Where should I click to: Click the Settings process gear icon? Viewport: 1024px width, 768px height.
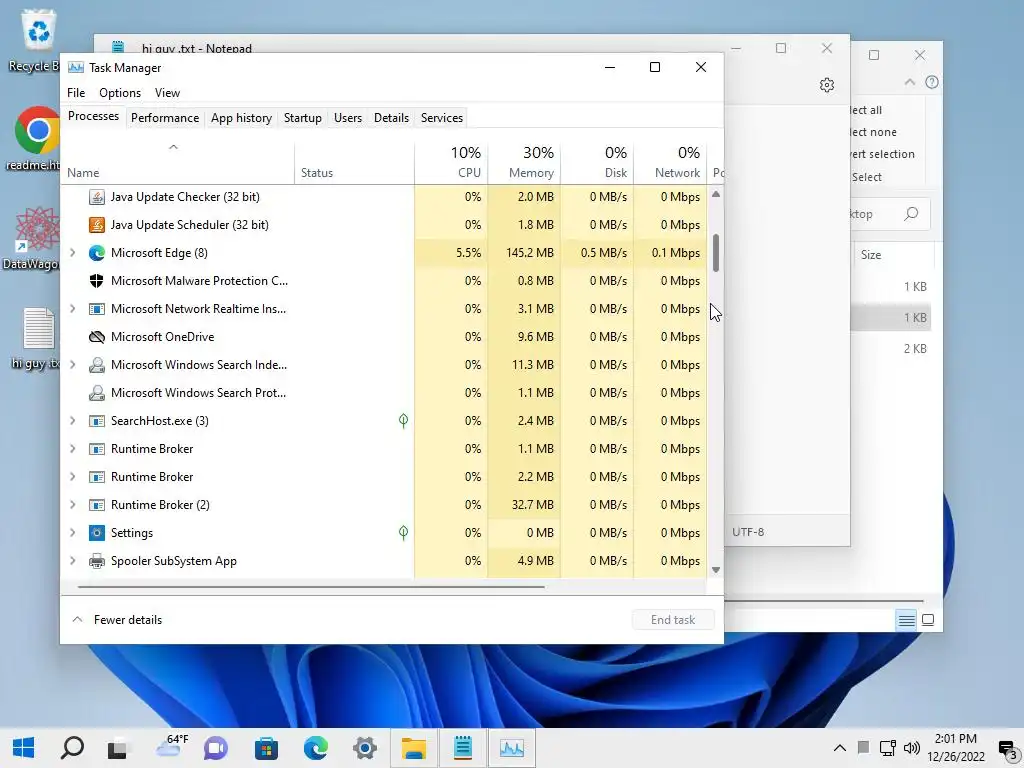(97, 533)
